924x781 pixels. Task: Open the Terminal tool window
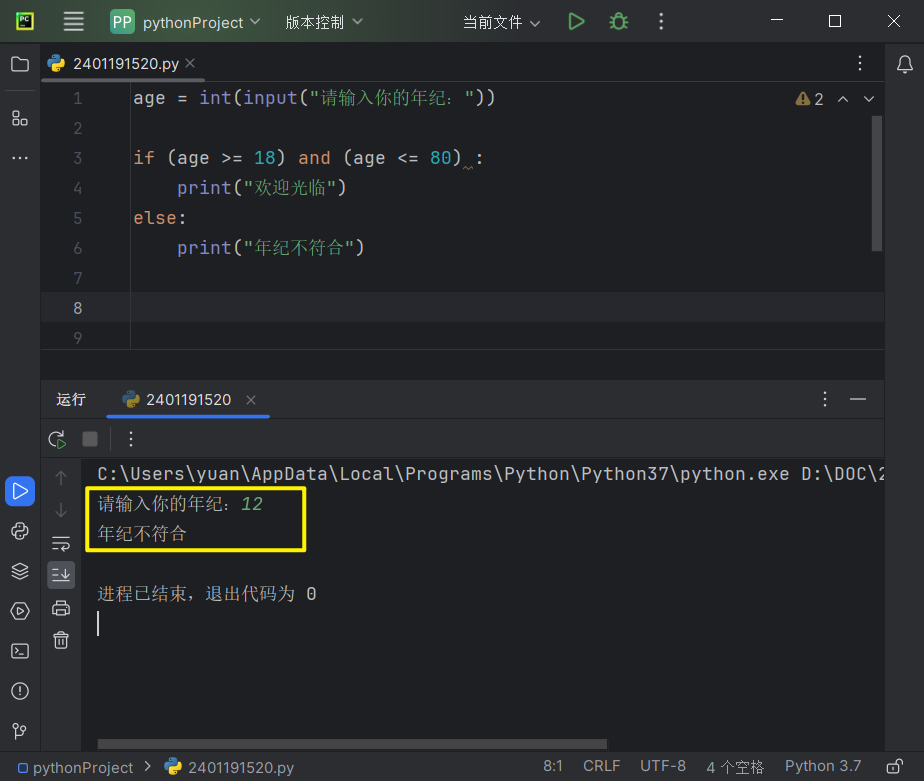(x=20, y=651)
